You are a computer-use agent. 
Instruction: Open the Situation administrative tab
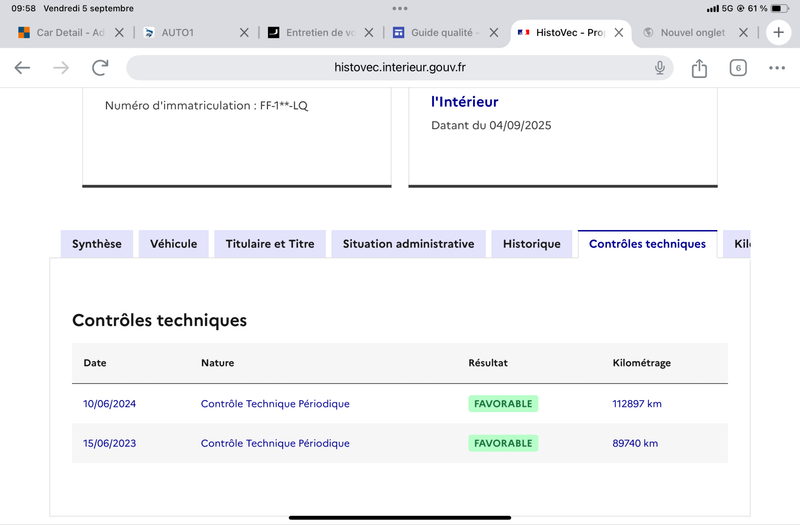coord(408,244)
